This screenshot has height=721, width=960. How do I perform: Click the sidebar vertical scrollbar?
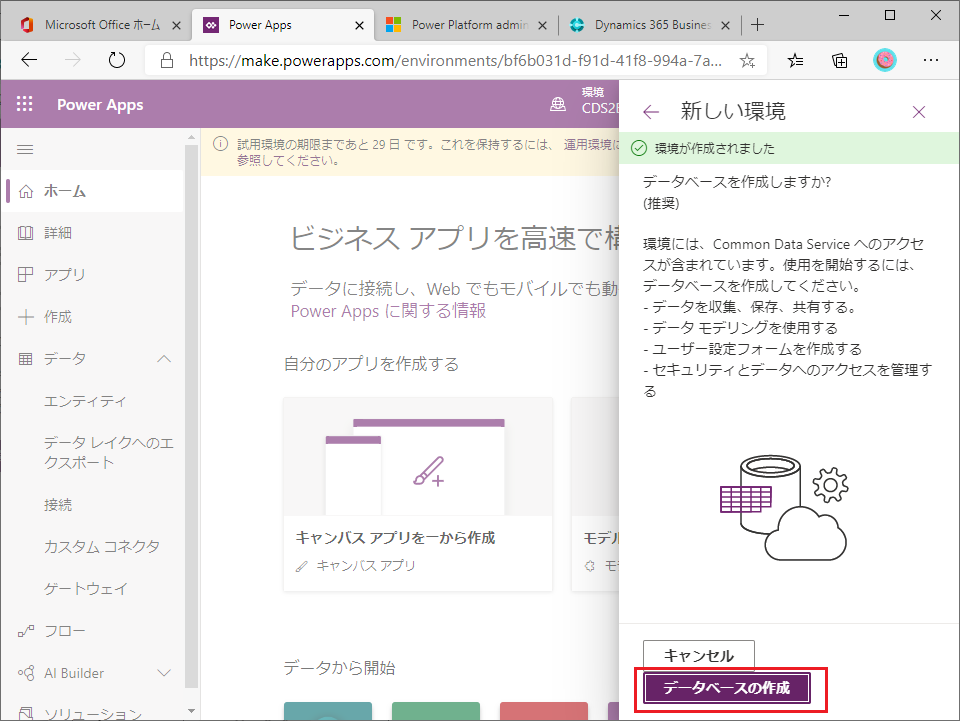click(x=191, y=416)
